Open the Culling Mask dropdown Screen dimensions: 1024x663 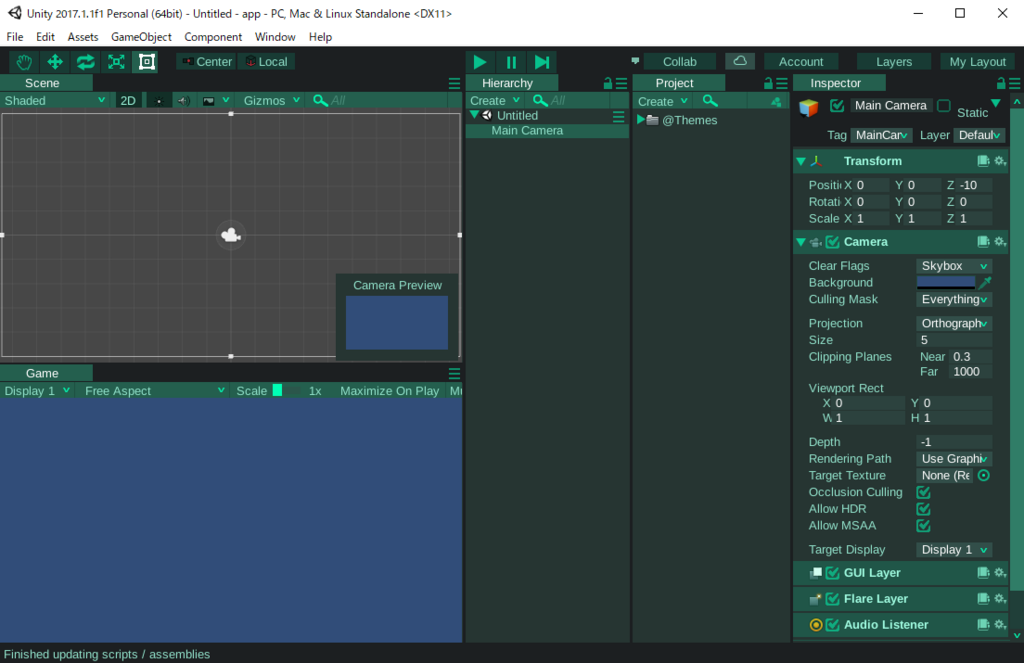click(954, 299)
